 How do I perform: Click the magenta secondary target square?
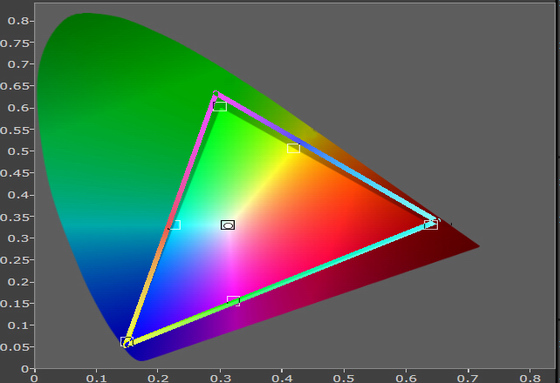click(x=234, y=301)
